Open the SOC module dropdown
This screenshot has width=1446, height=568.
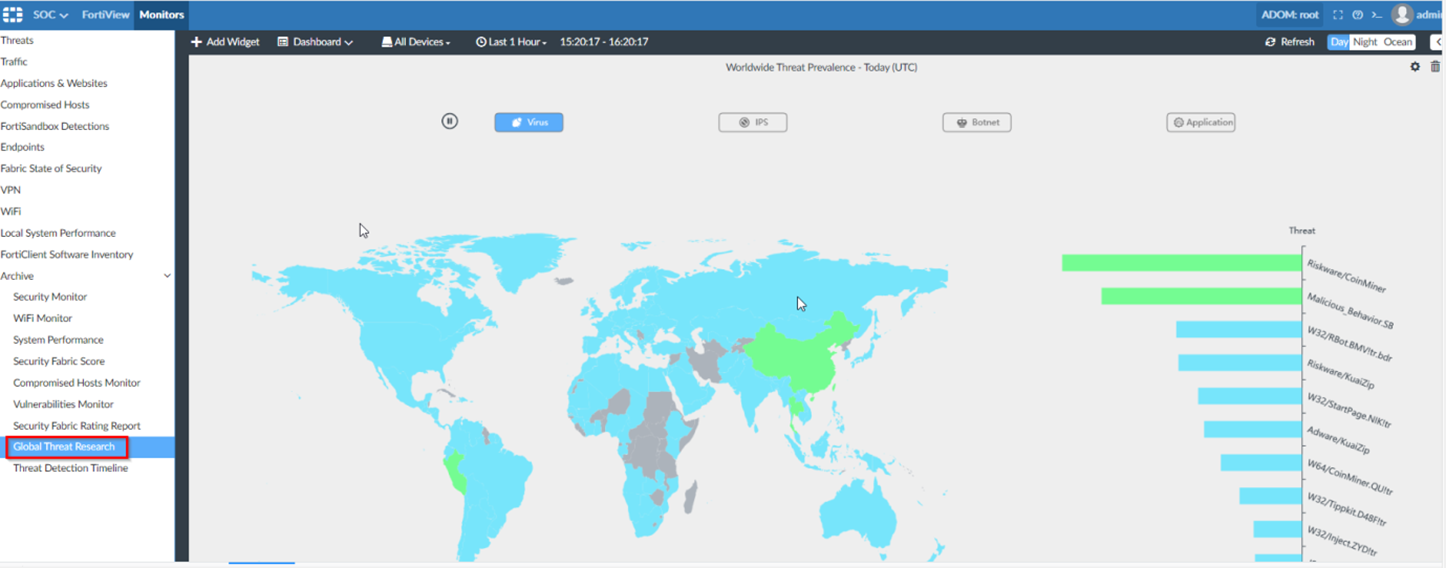(50, 15)
